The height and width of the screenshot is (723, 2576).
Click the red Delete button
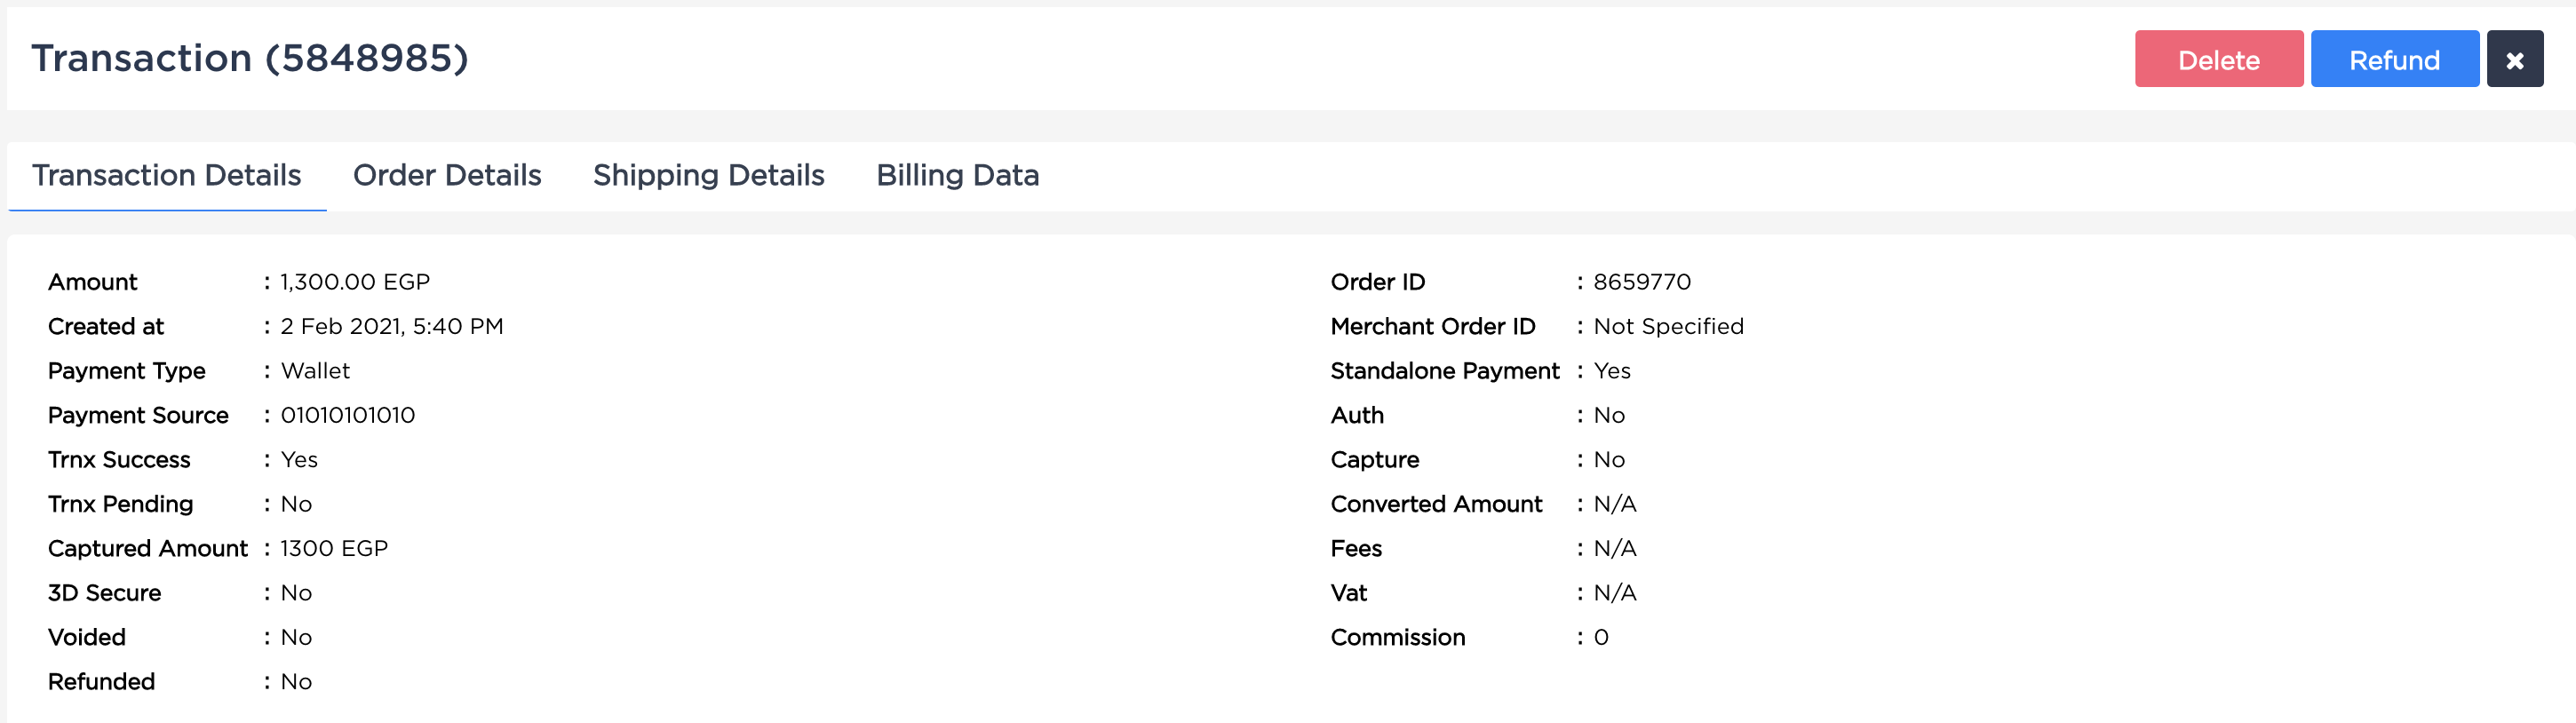(x=2218, y=60)
